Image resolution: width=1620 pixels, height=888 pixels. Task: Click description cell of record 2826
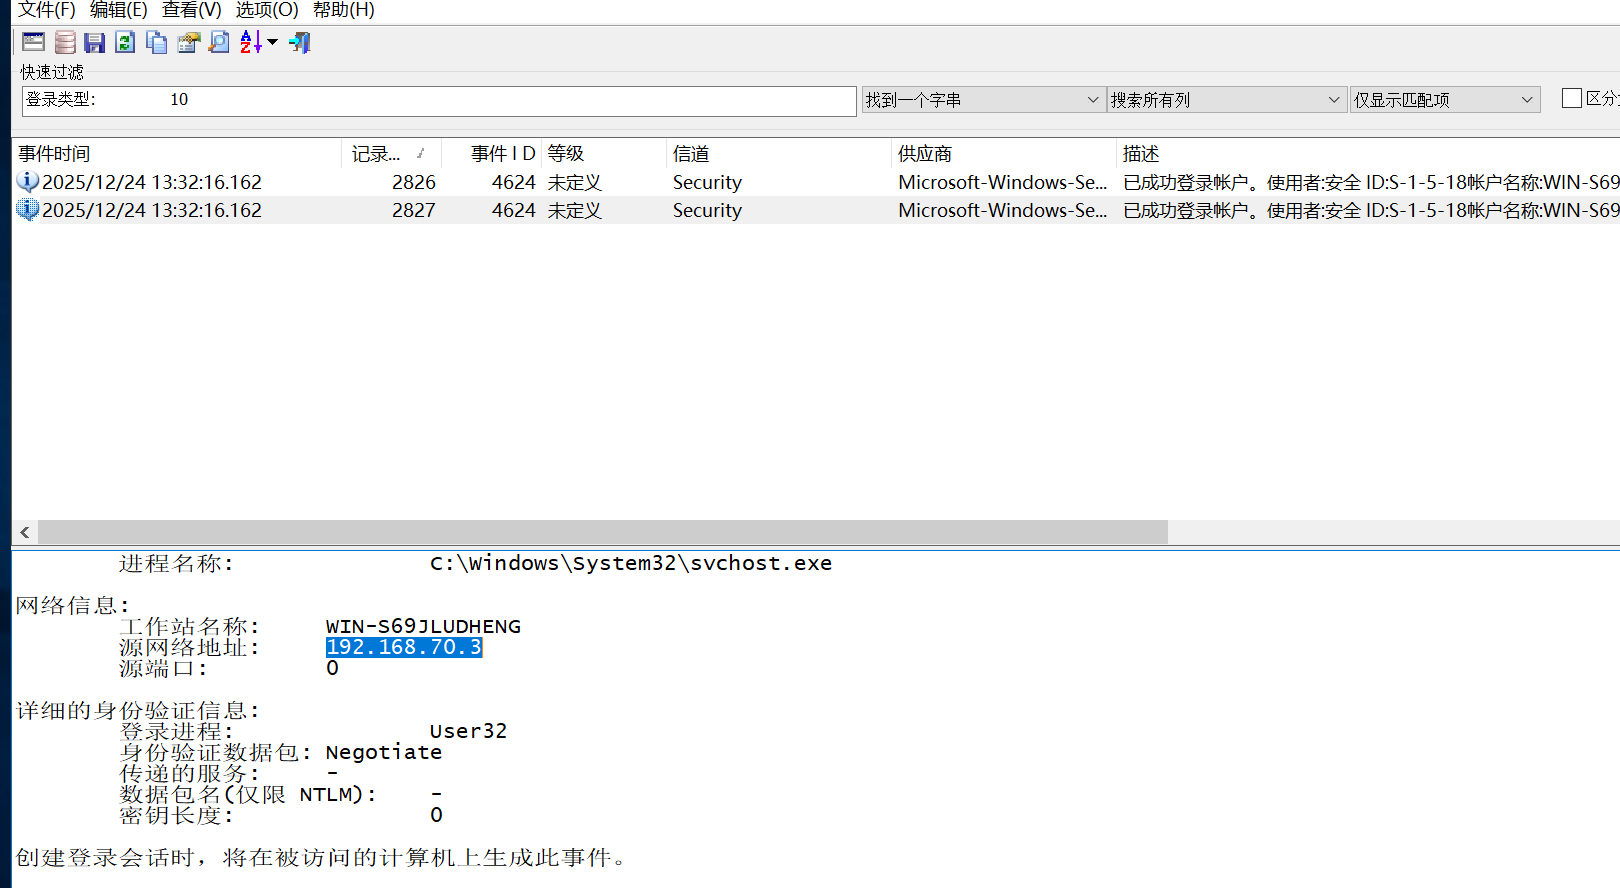click(x=1371, y=182)
